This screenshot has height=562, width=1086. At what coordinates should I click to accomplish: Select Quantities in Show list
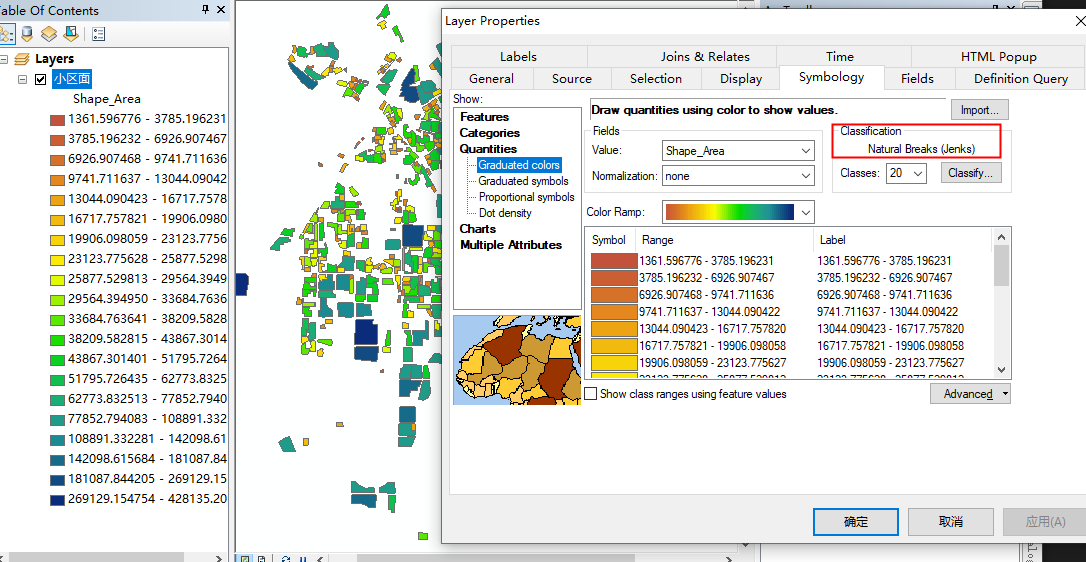point(488,149)
